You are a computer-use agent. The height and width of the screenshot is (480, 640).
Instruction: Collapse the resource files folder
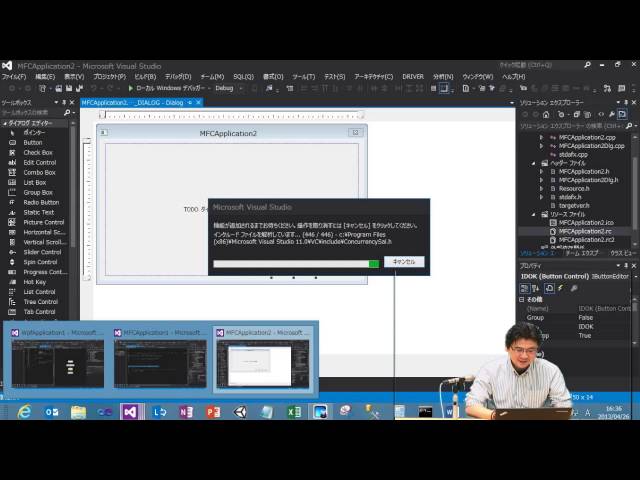tap(533, 214)
